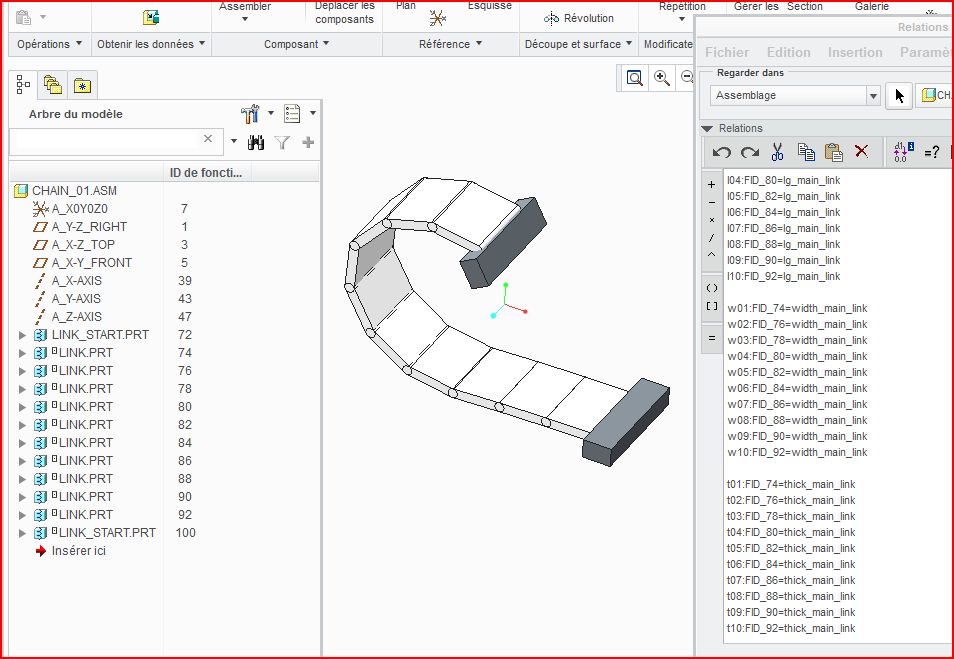This screenshot has width=954, height=659.
Task: Click the paste icon in Opérations group
Action: pos(23,17)
